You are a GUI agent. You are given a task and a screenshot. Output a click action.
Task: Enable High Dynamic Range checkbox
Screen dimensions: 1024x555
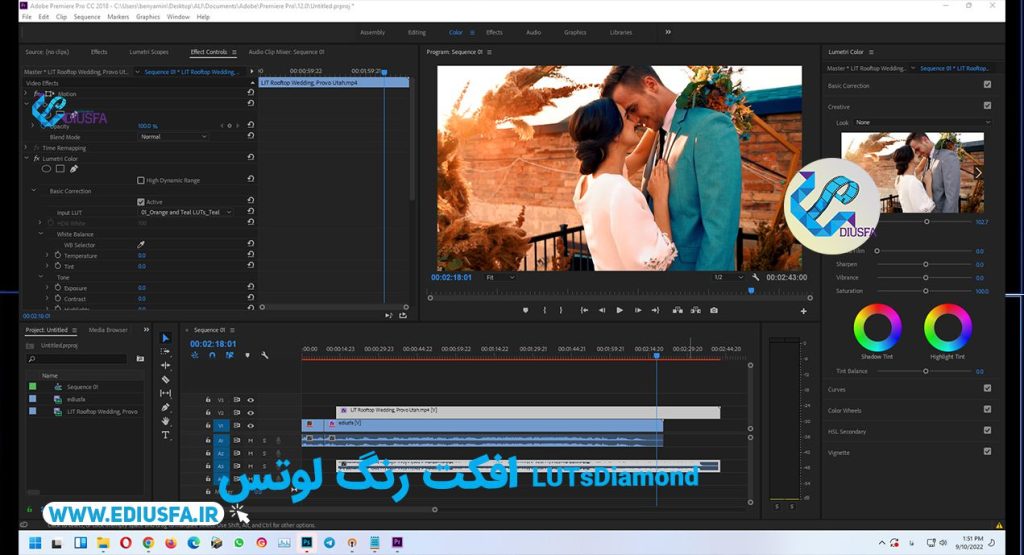point(140,180)
